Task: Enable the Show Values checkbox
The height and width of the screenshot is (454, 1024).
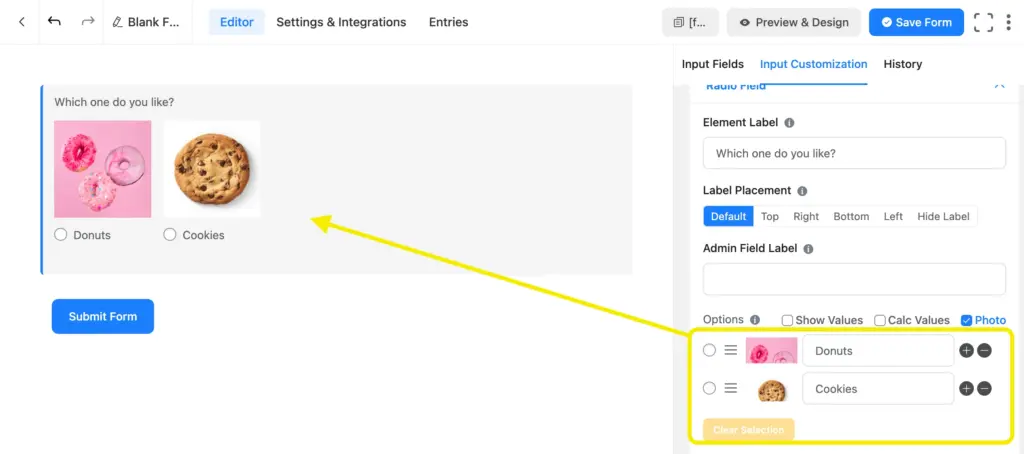Action: click(787, 320)
